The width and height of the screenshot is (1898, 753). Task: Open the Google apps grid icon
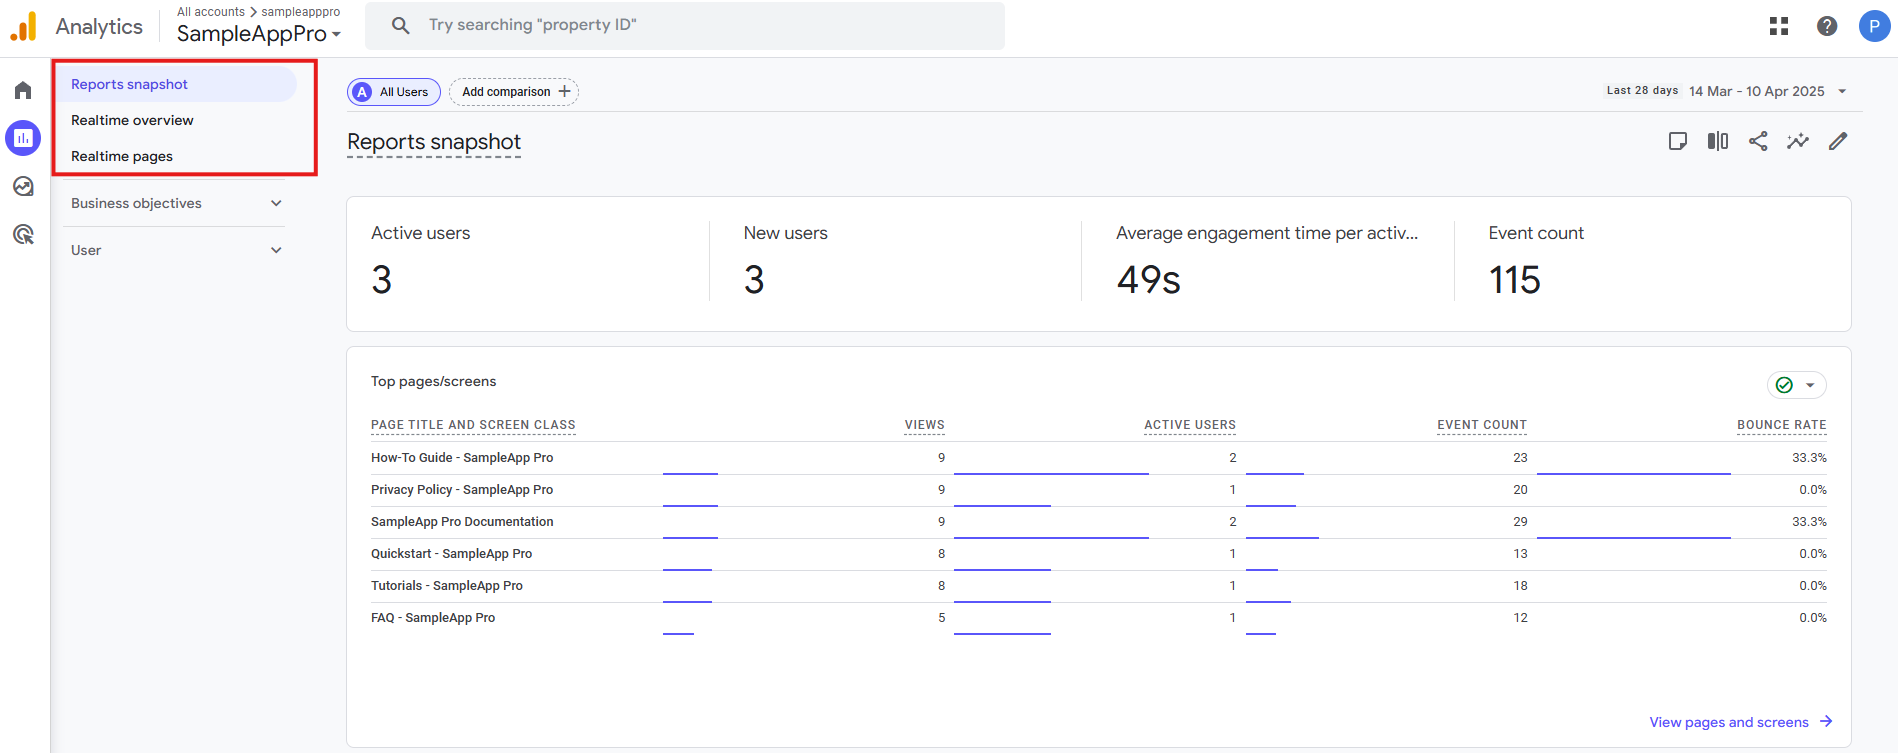1779,26
